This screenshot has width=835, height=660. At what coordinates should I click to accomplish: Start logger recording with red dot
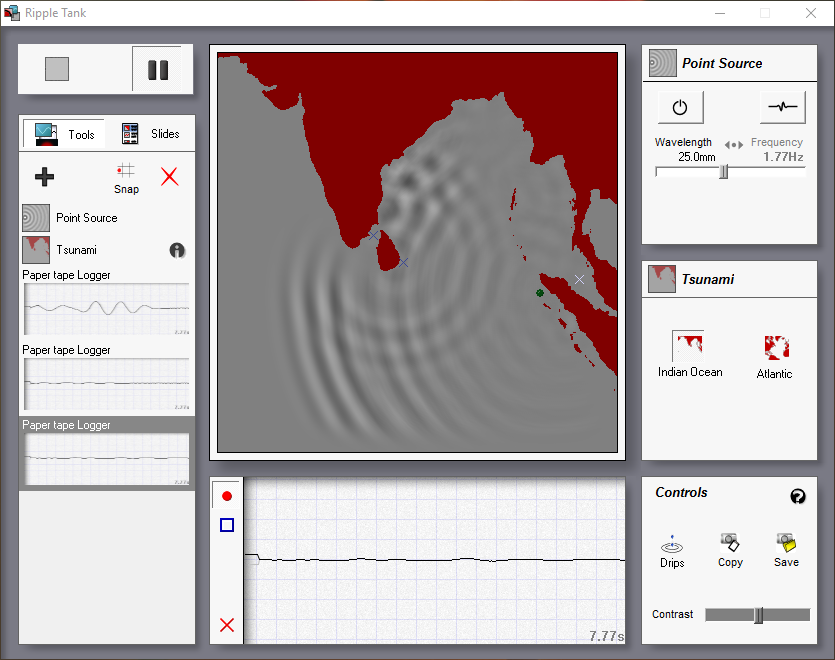coord(227,496)
